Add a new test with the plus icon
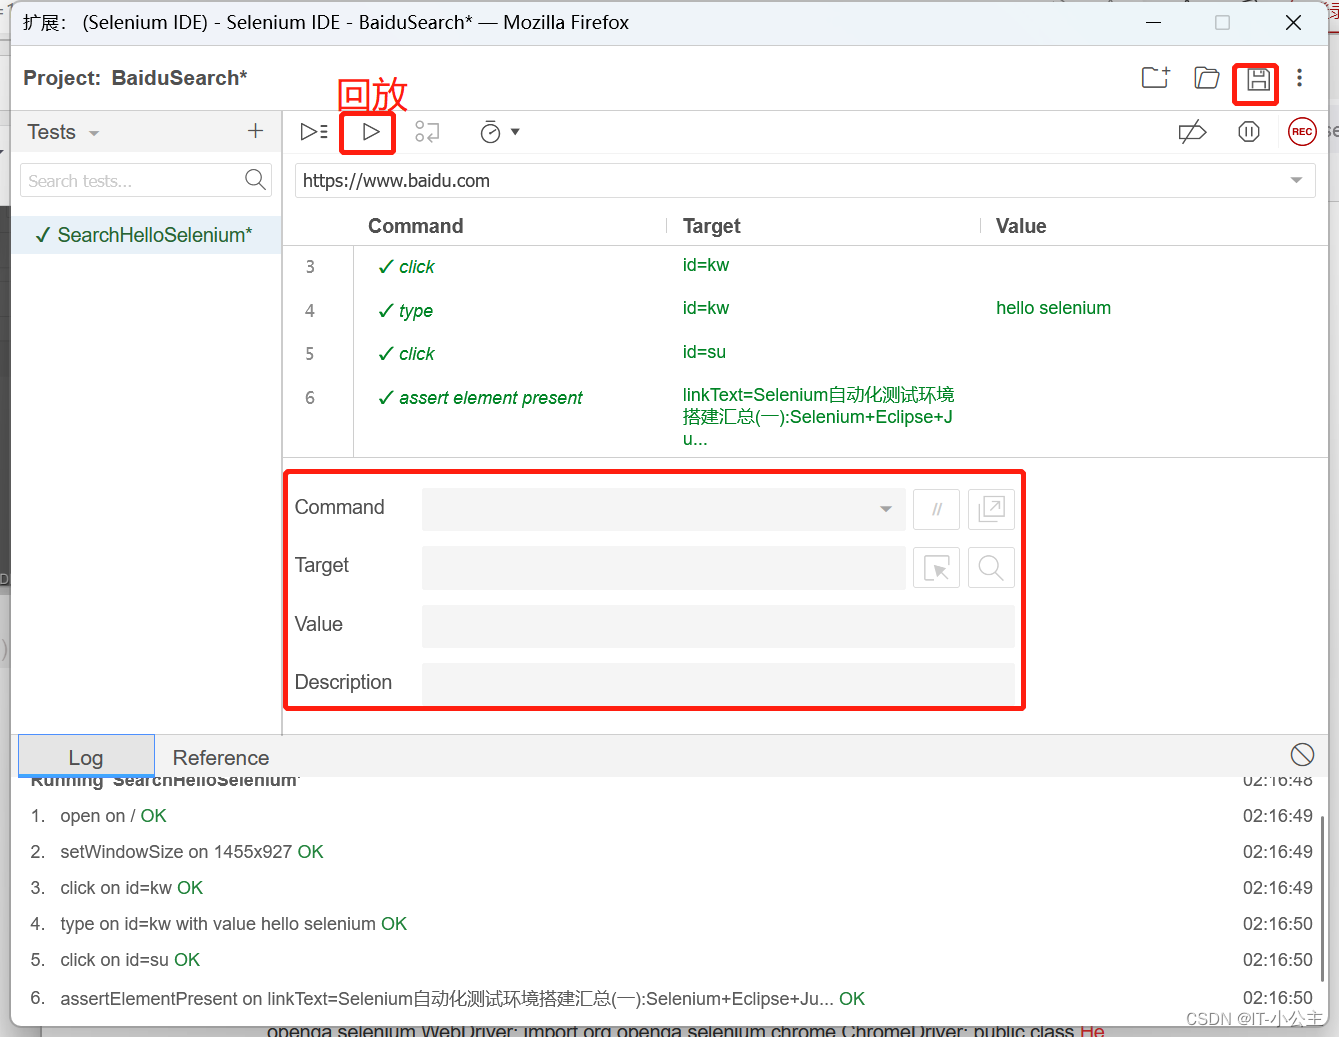This screenshot has height=1037, width=1339. (x=256, y=131)
